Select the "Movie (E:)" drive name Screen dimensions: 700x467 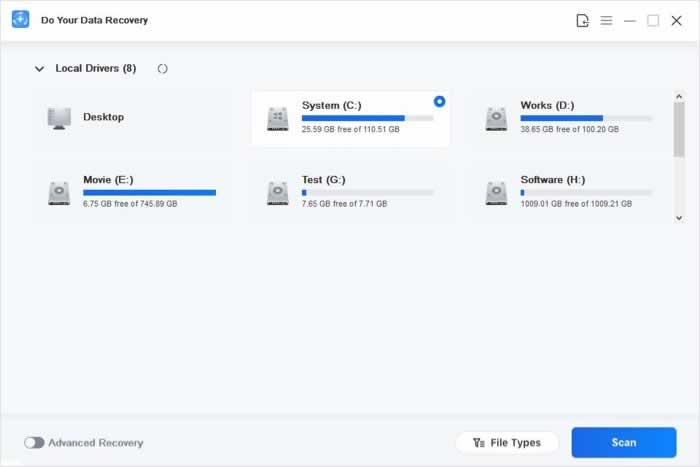108,180
